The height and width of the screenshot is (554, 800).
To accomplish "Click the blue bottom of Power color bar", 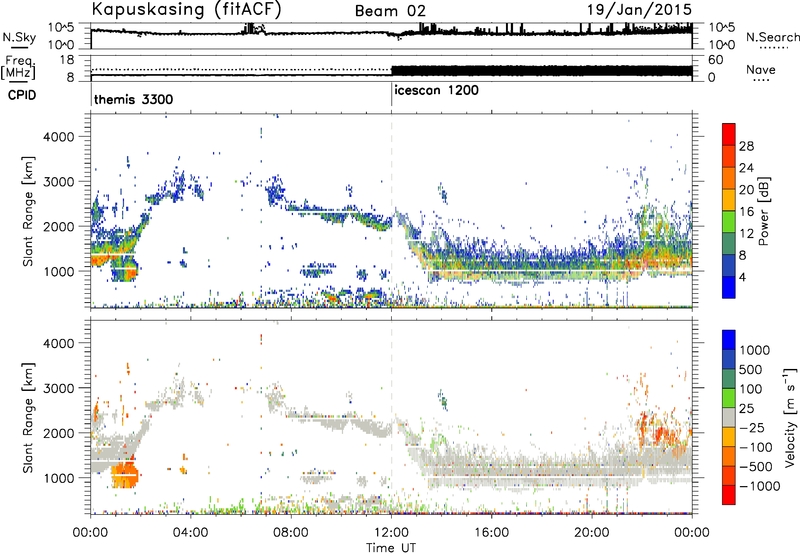I will [729, 288].
